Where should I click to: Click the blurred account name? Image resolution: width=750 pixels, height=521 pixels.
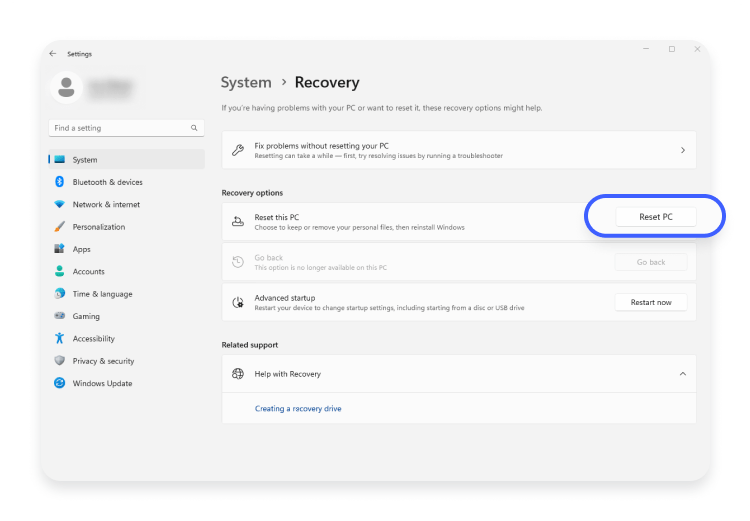[x=111, y=88]
